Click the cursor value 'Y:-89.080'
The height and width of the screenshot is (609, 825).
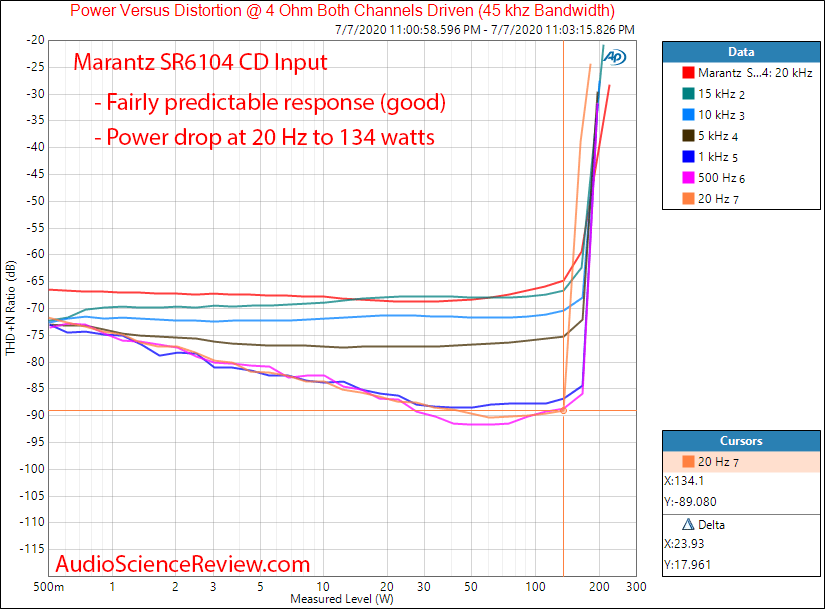[x=690, y=502]
